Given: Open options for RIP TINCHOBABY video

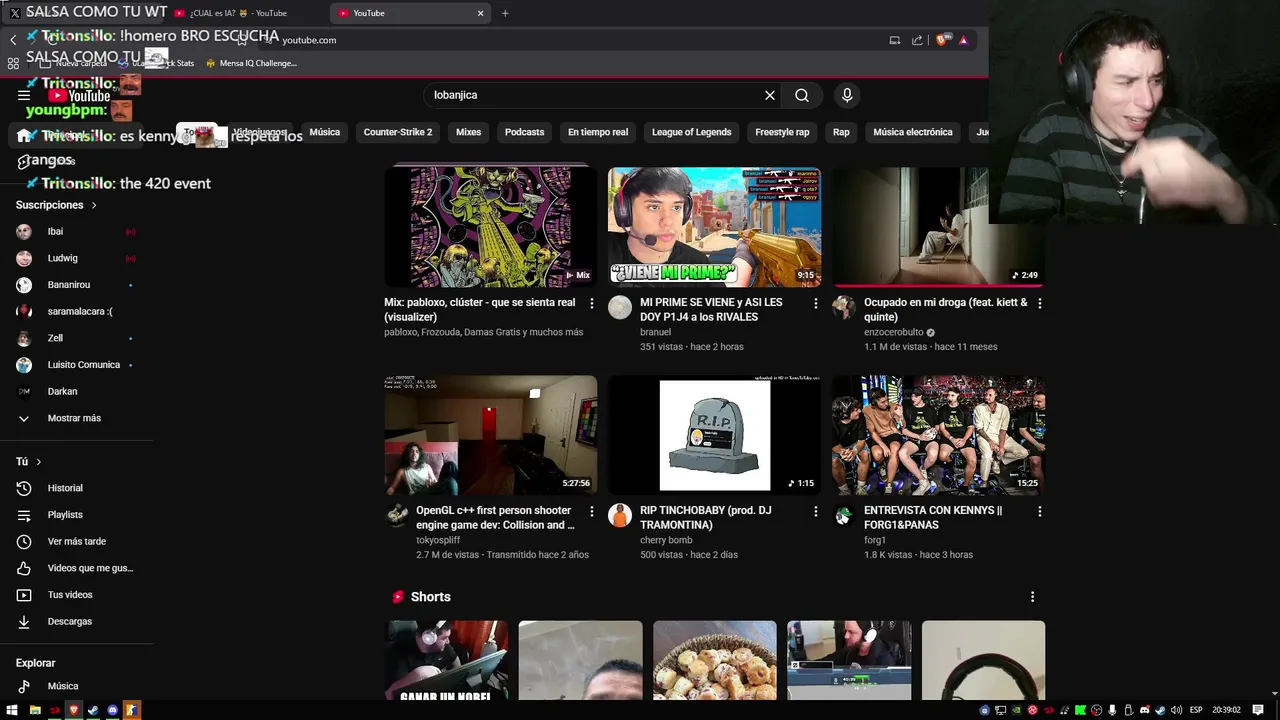Looking at the screenshot, I should pos(815,511).
